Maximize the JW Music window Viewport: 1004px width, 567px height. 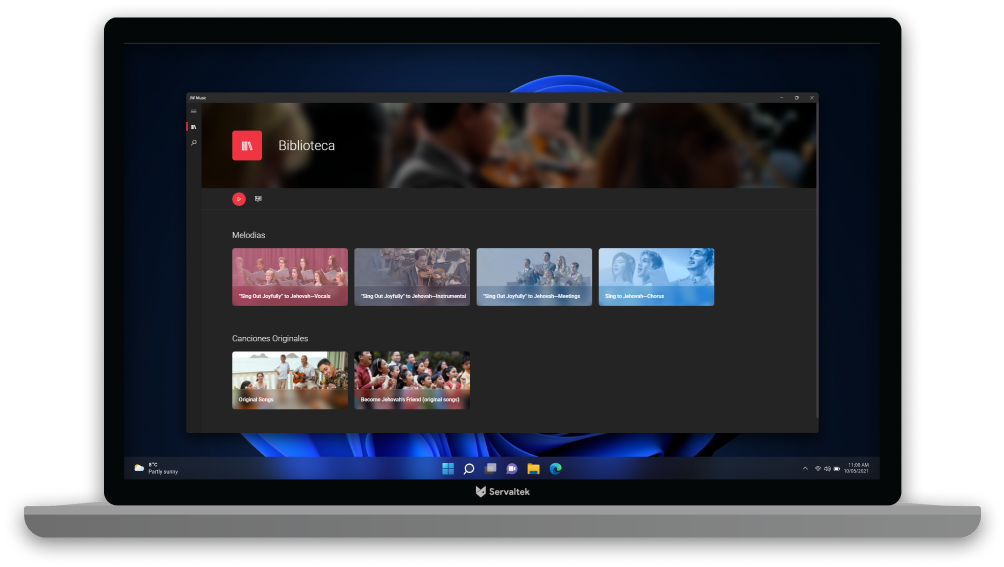click(797, 98)
